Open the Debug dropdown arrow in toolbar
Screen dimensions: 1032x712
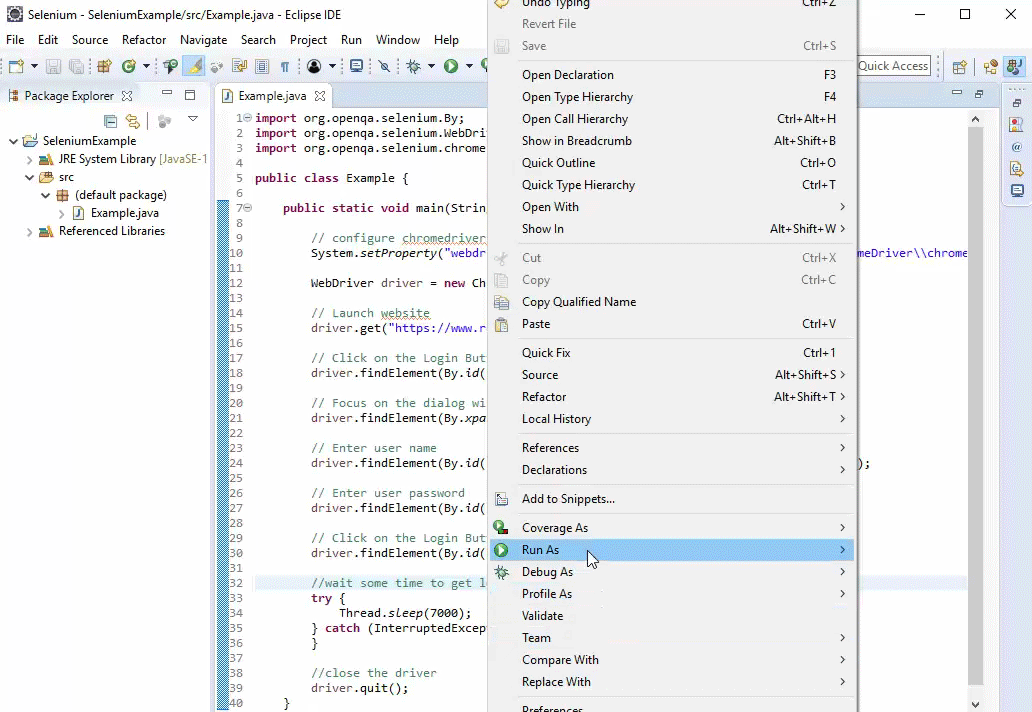(x=431, y=66)
